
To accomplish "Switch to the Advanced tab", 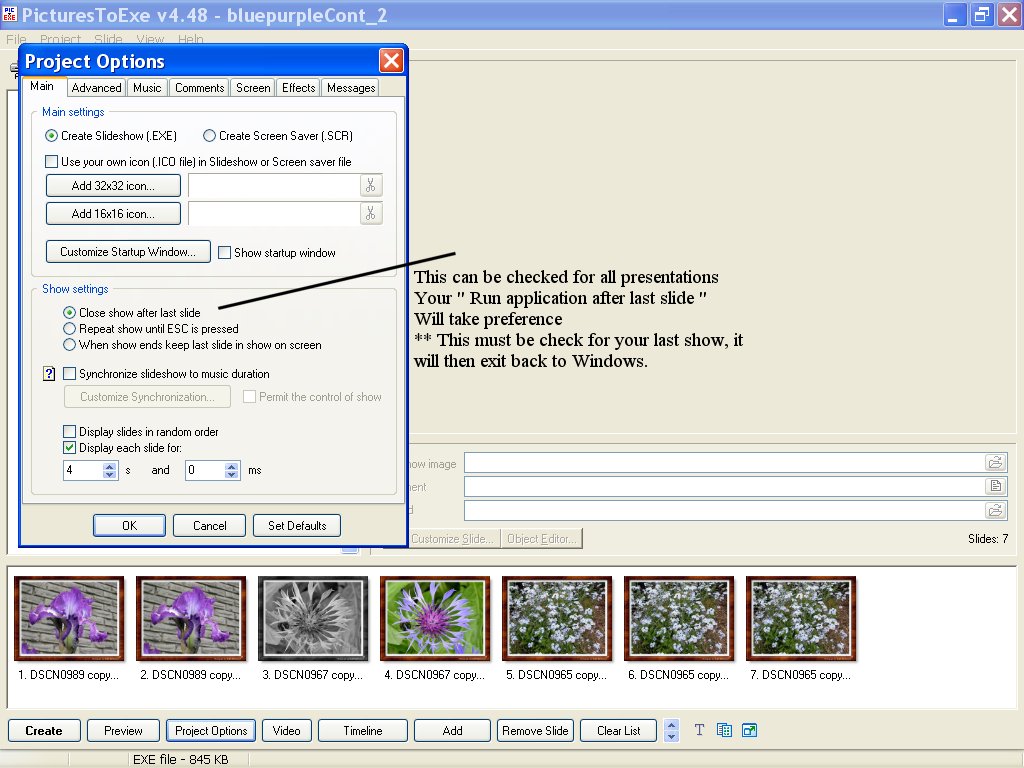I will pos(96,88).
